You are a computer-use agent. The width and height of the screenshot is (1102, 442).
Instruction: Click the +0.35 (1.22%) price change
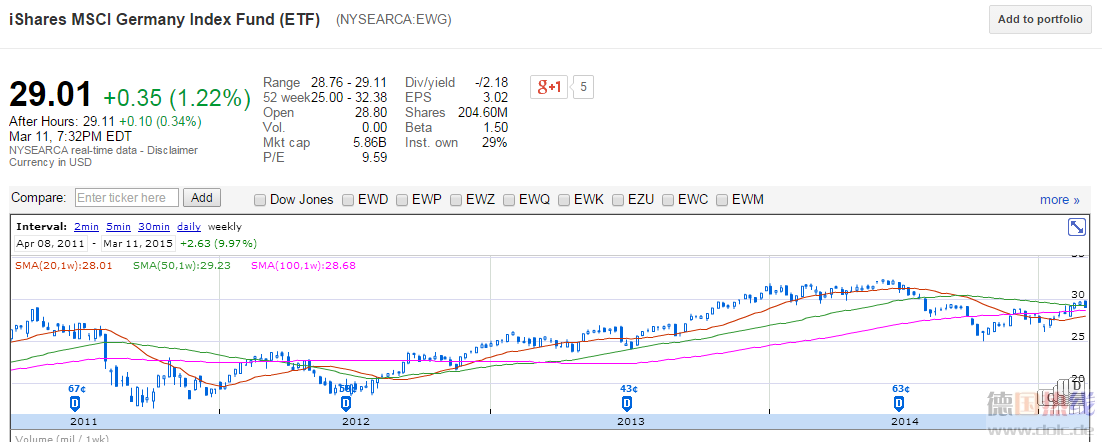pyautogui.click(x=177, y=97)
